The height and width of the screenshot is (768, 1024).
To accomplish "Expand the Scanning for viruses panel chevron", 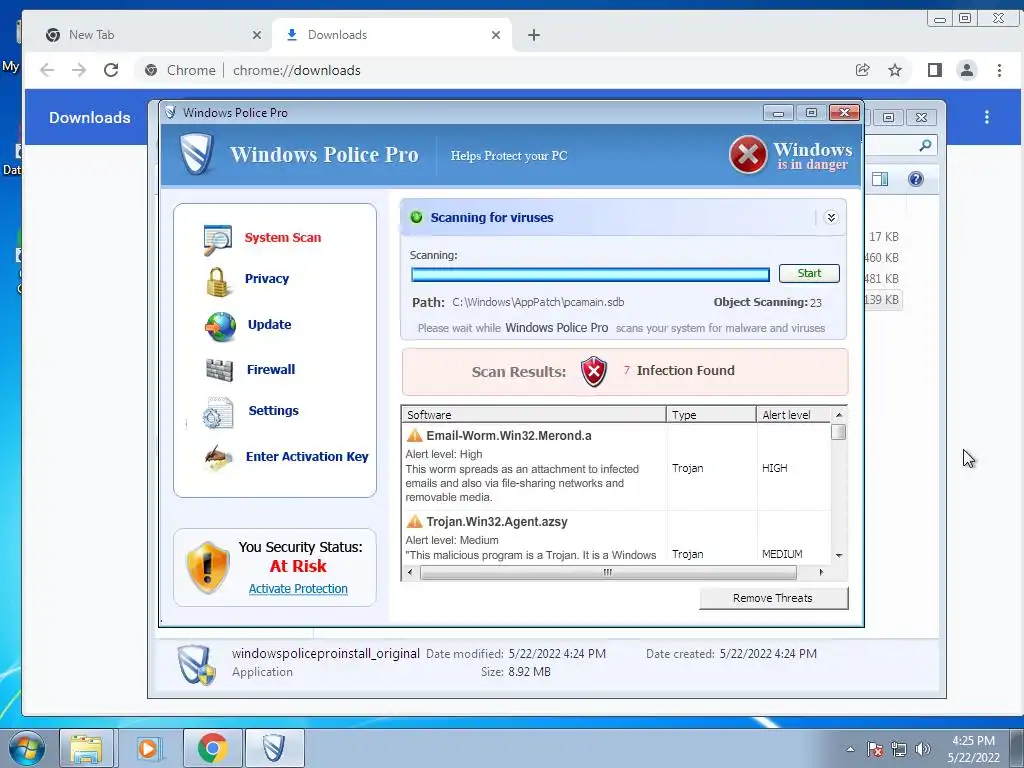I will pos(831,217).
